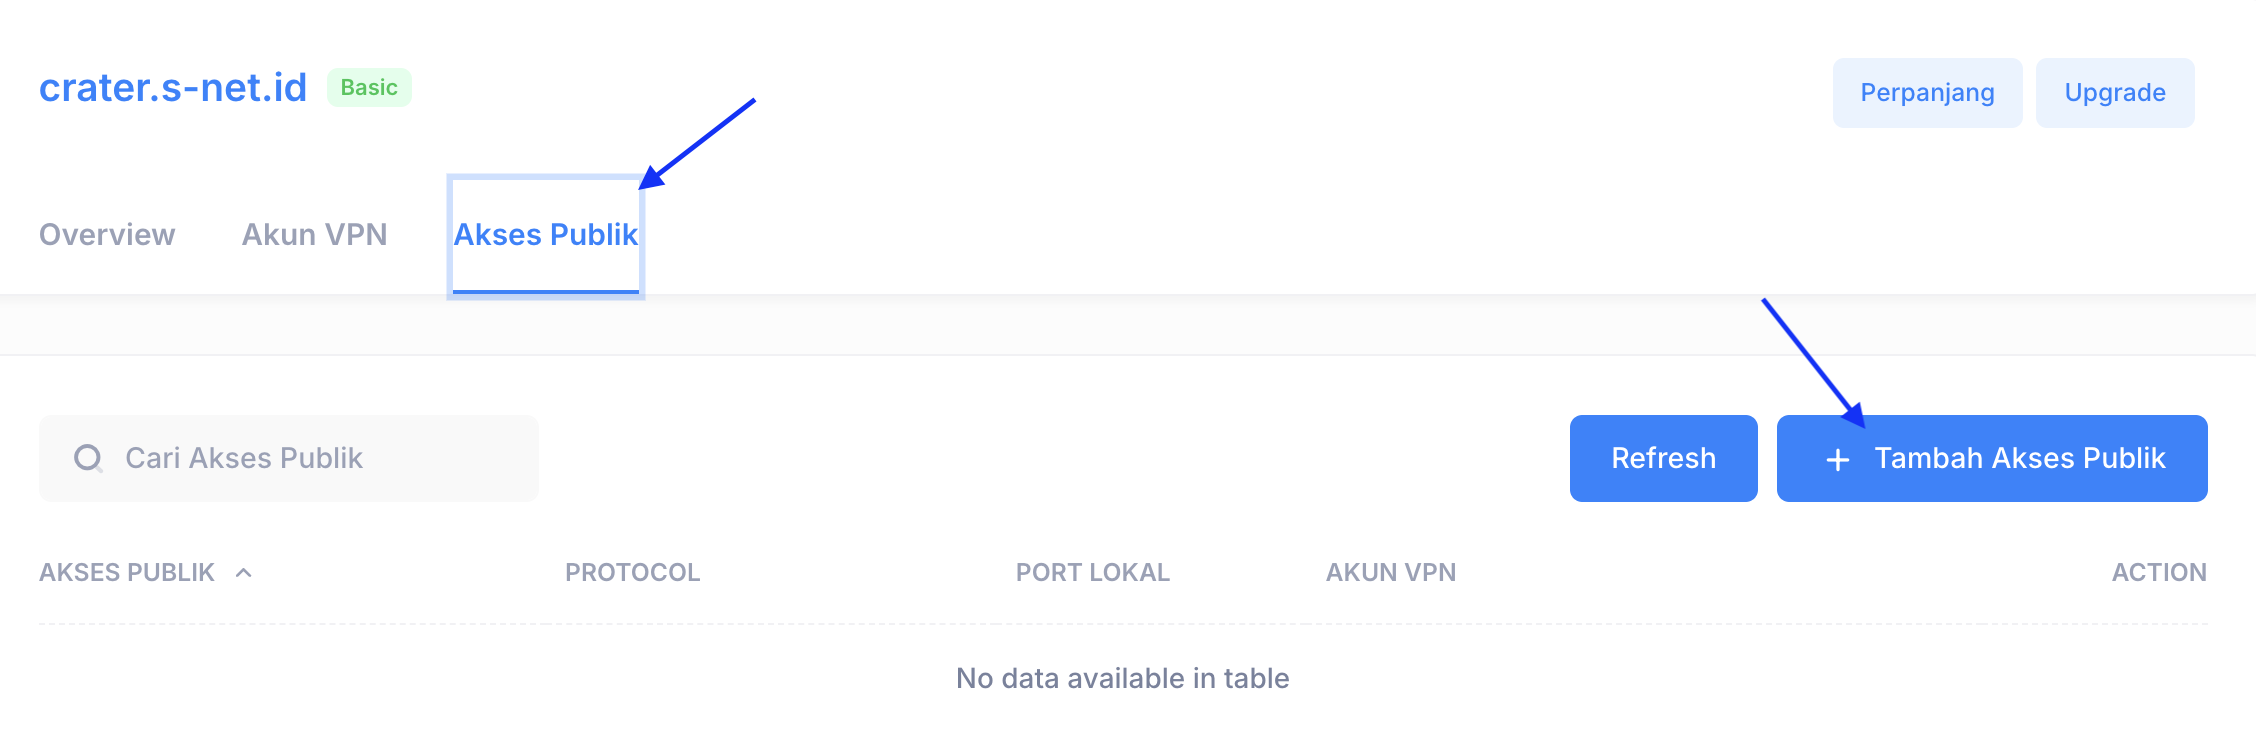
Task: Click the Upgrade button
Action: click(2115, 92)
